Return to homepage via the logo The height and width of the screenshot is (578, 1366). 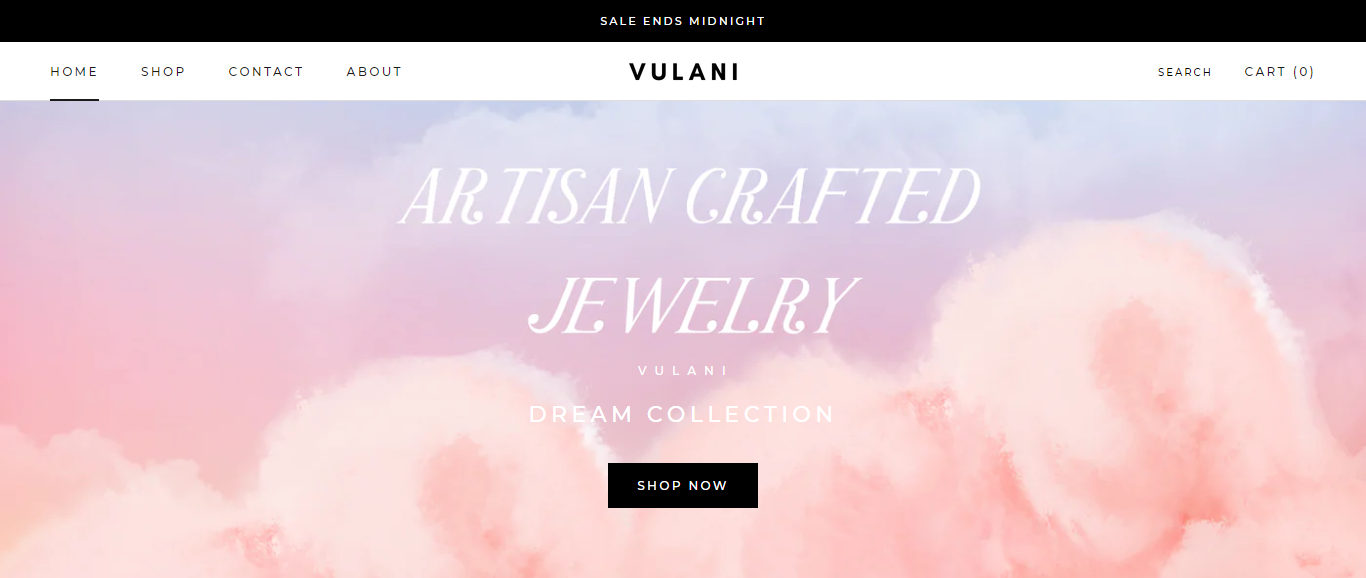[683, 71]
